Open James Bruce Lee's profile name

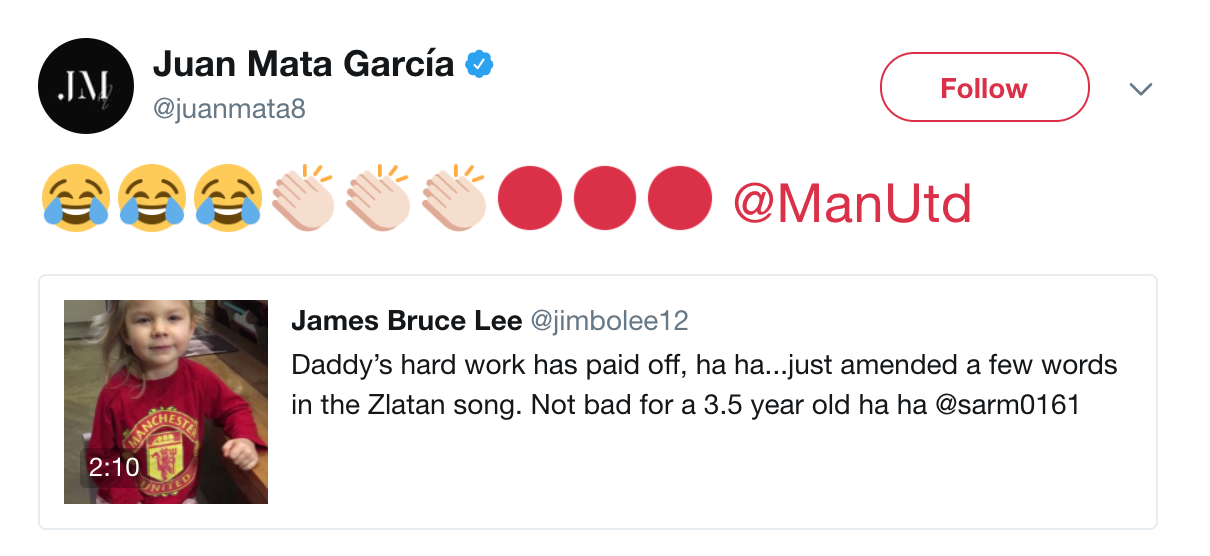tap(406, 321)
